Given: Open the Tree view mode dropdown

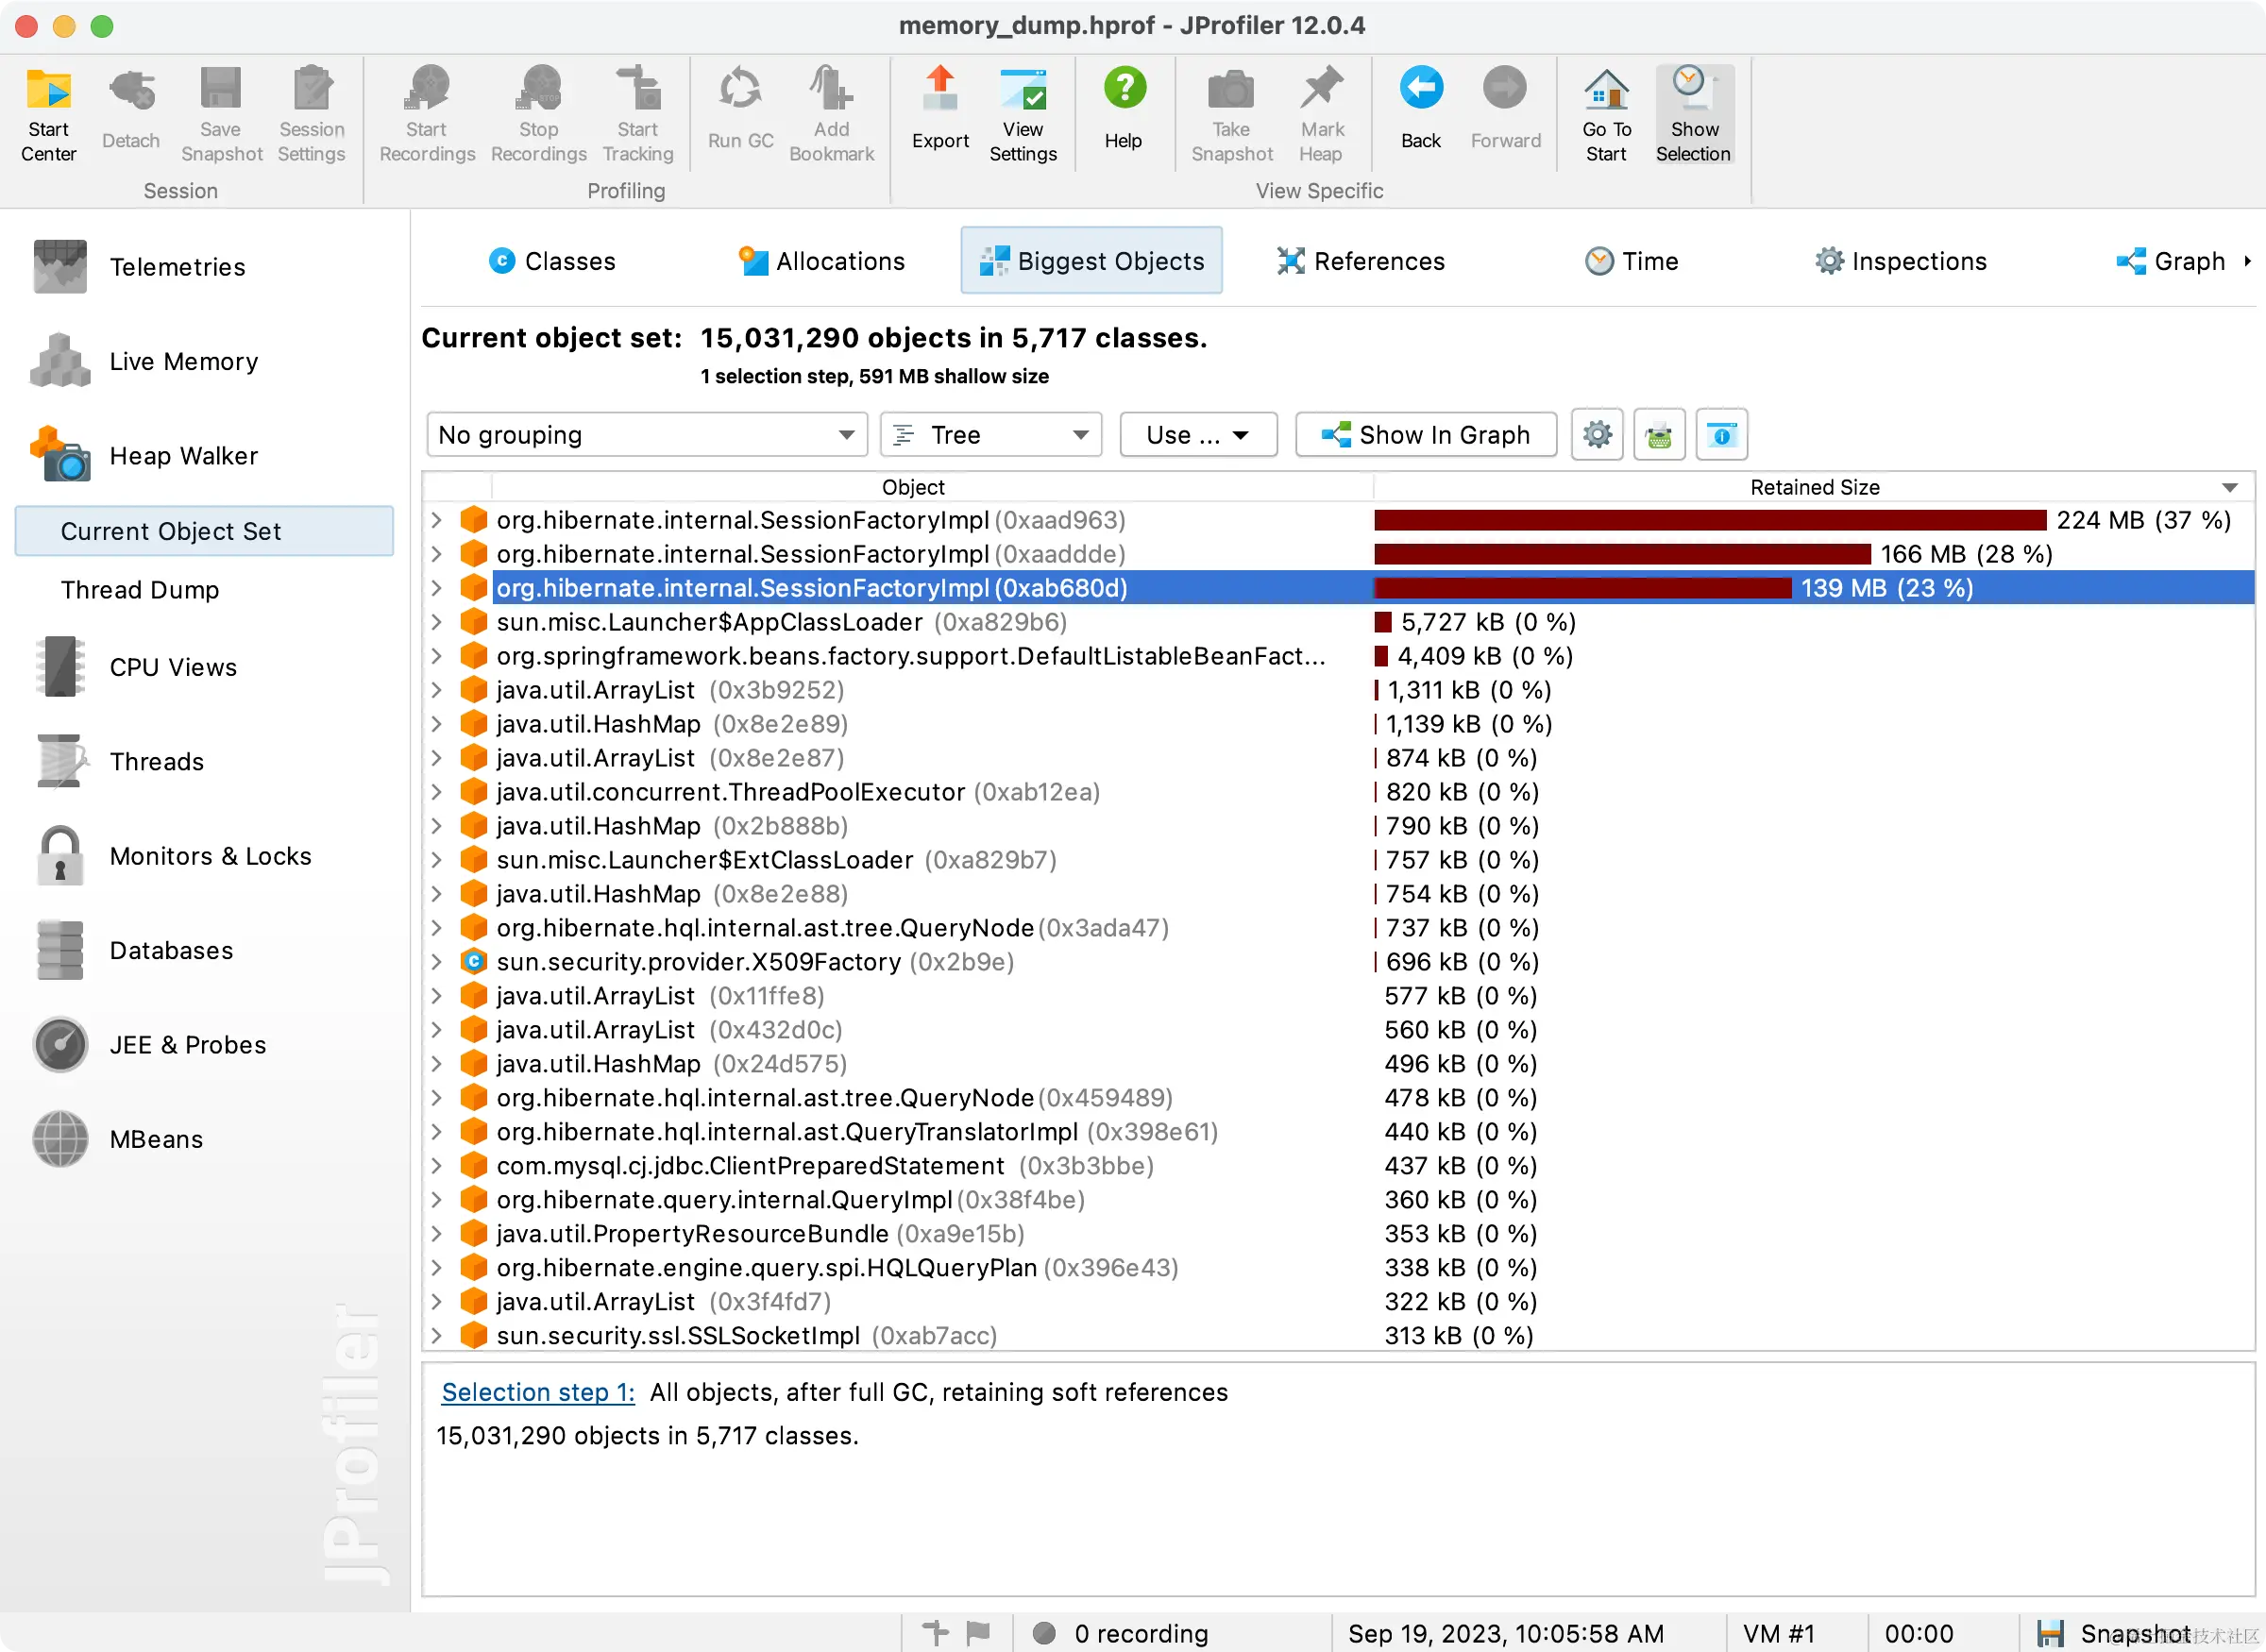Looking at the screenshot, I should click(x=990, y=435).
